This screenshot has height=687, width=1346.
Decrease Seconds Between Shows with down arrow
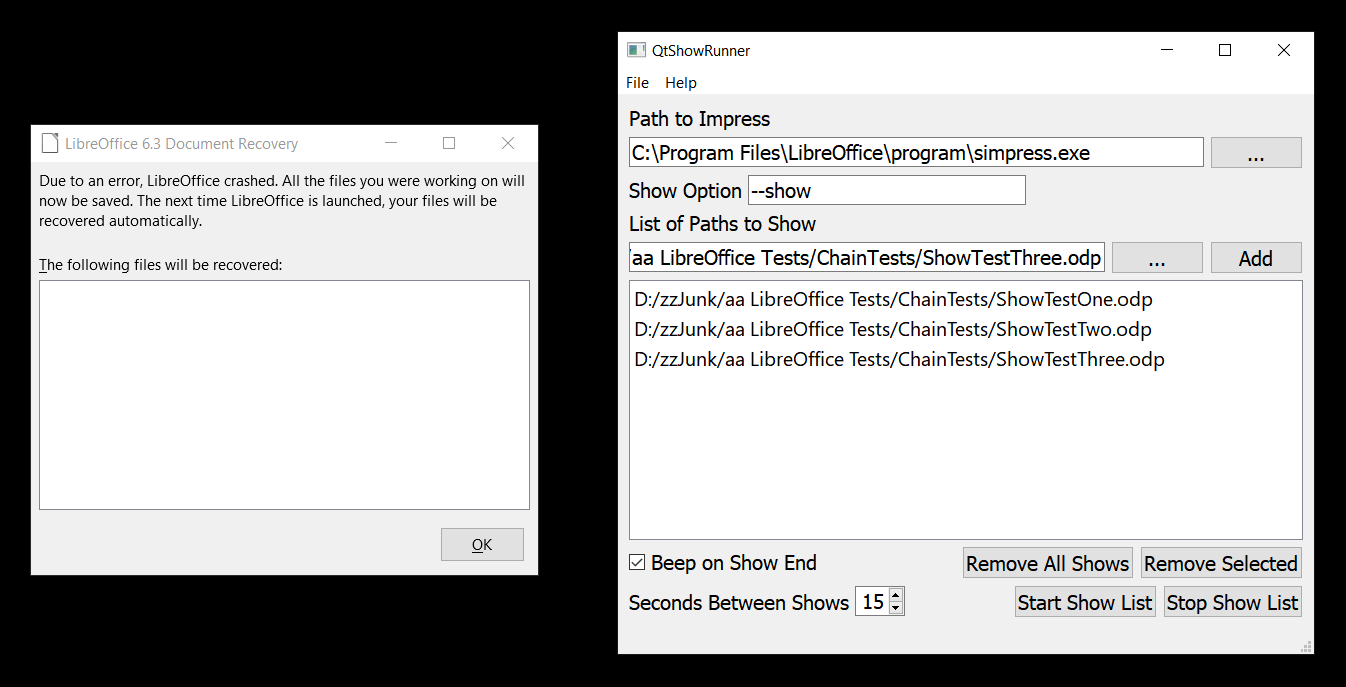point(896,608)
